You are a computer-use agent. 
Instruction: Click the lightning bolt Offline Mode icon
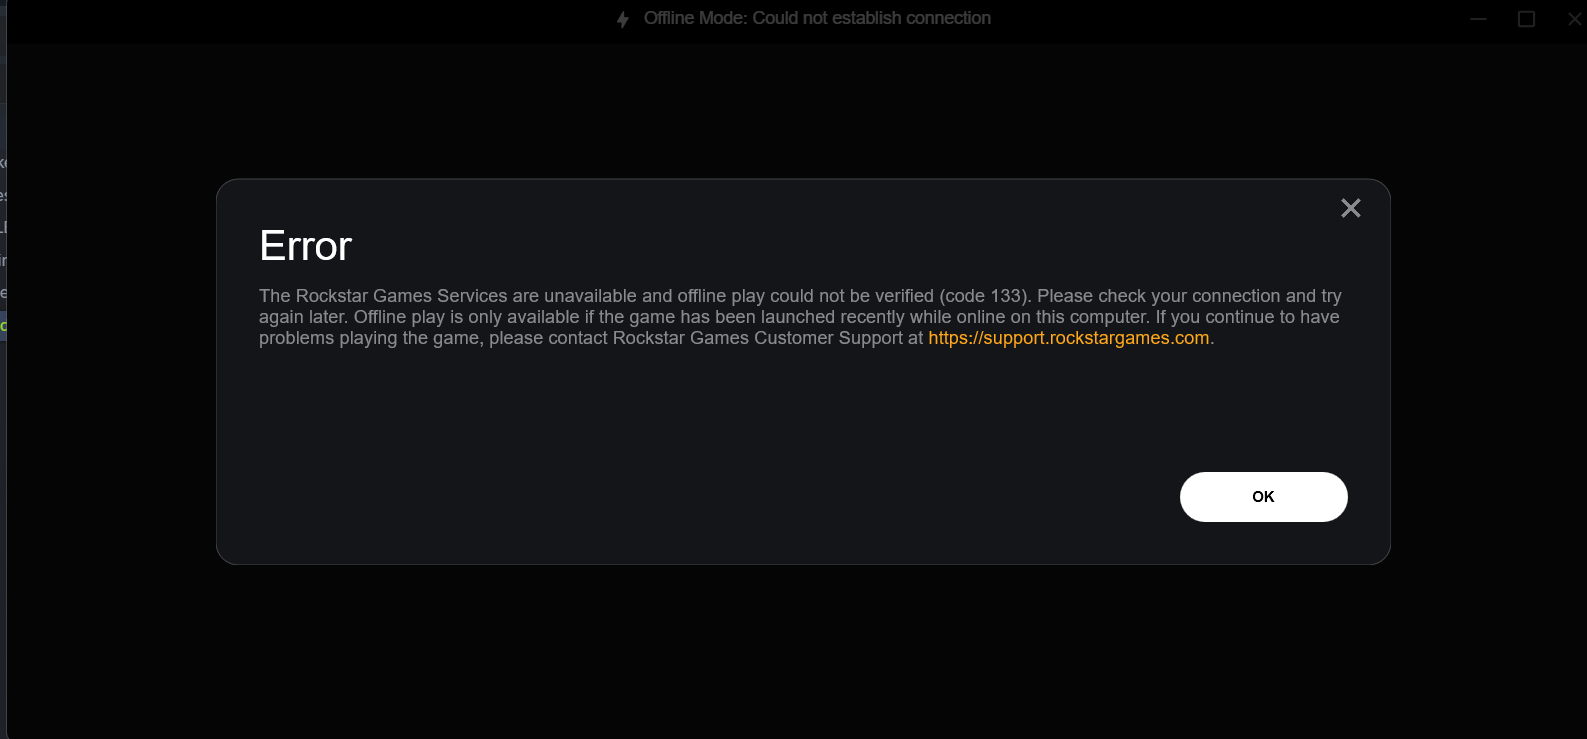623,19
